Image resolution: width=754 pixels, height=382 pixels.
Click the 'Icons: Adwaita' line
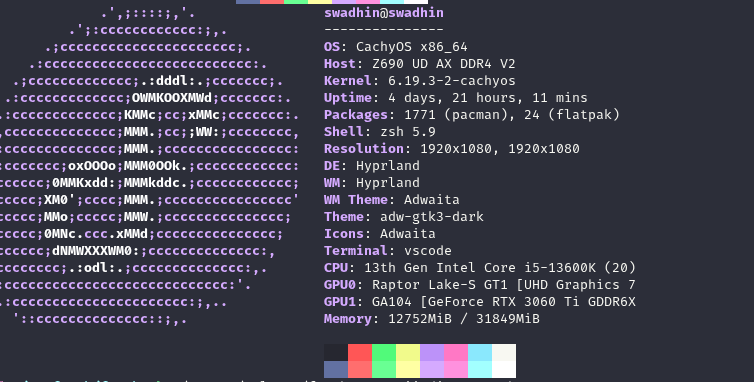coord(379,233)
